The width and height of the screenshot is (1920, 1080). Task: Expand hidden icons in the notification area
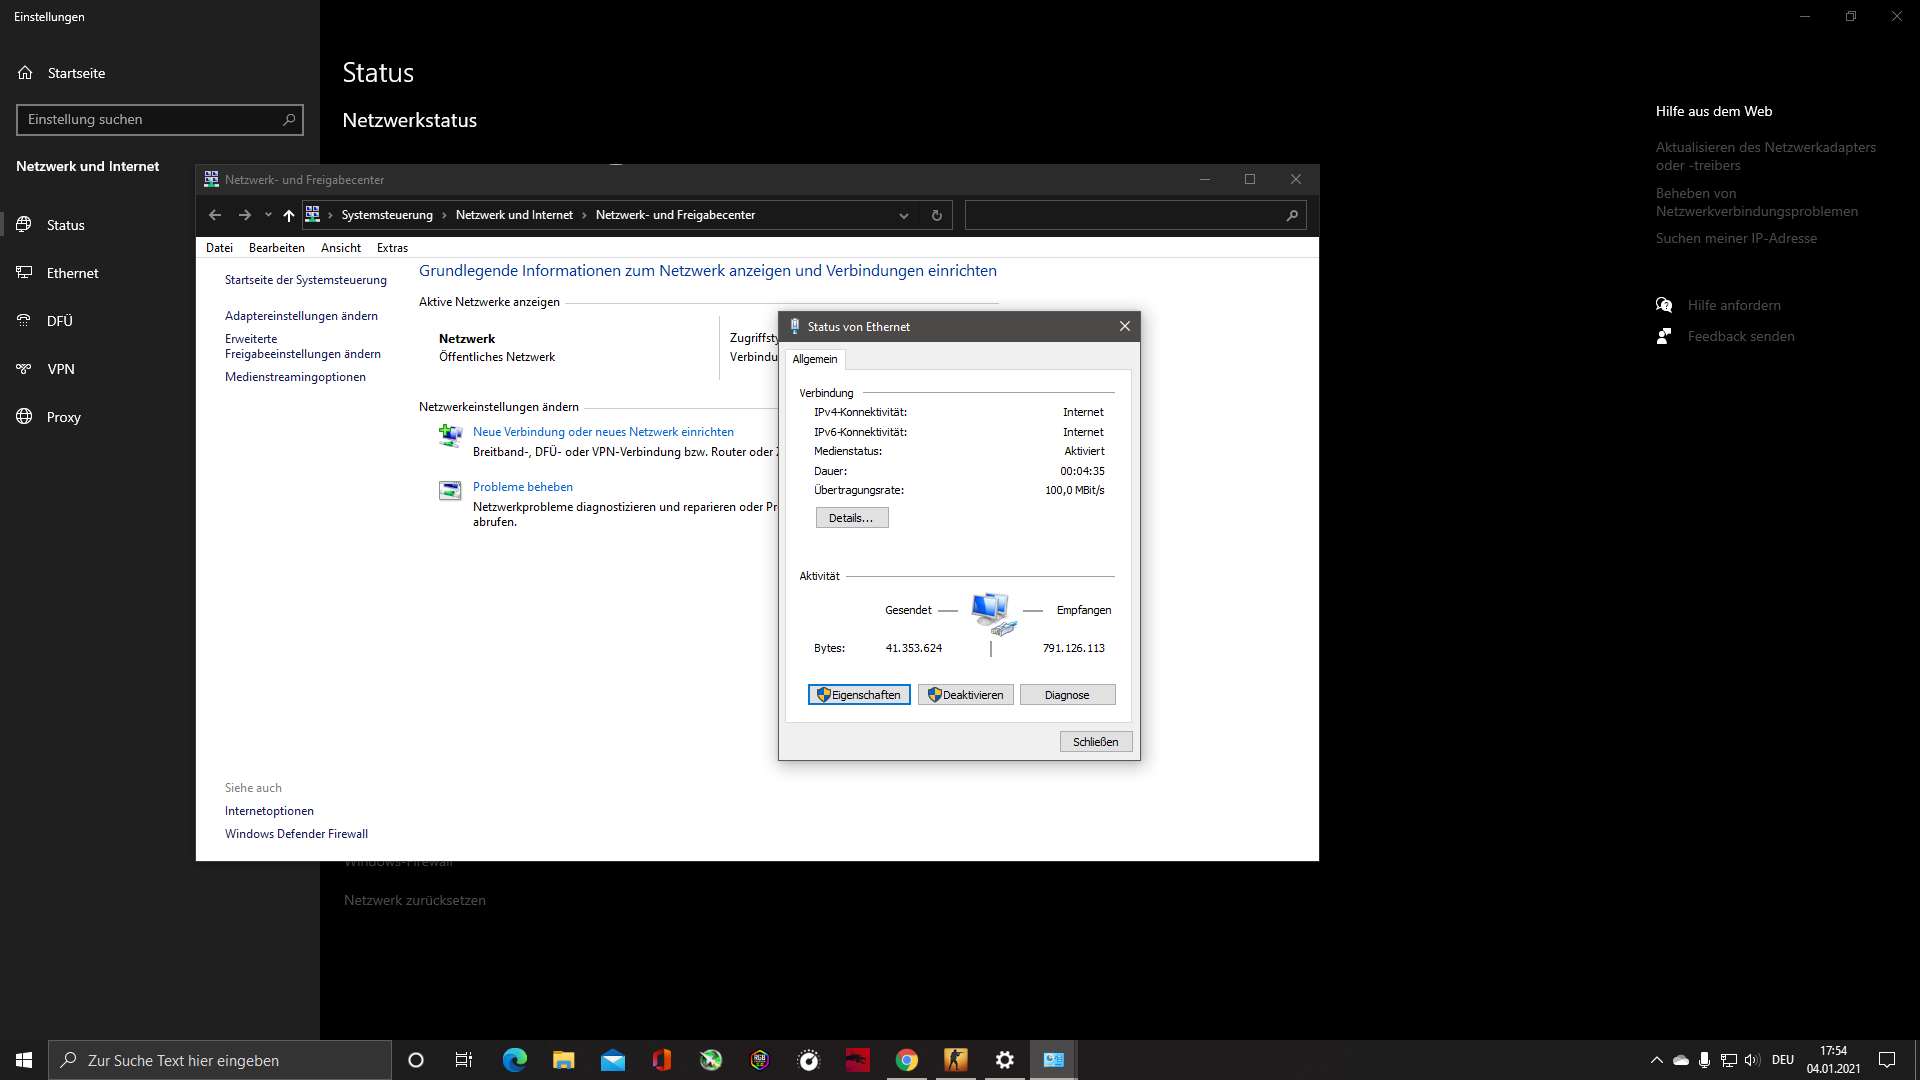click(1655, 1060)
